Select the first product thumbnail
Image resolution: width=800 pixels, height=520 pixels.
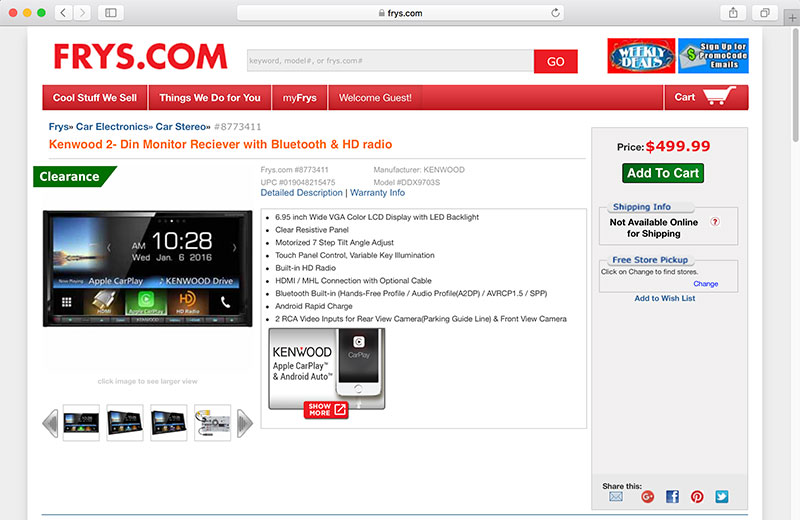tap(81, 423)
